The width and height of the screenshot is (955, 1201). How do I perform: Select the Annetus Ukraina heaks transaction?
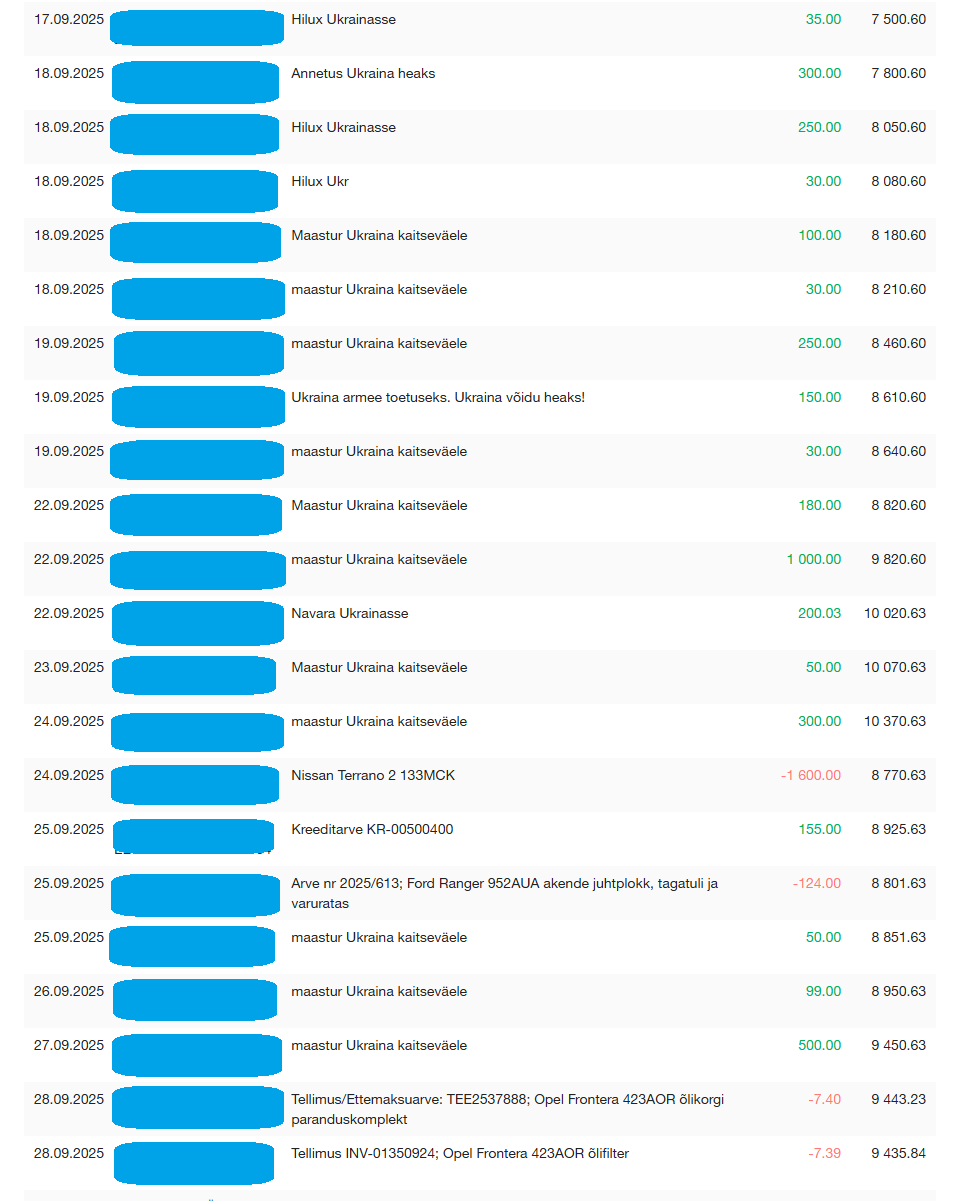363,73
